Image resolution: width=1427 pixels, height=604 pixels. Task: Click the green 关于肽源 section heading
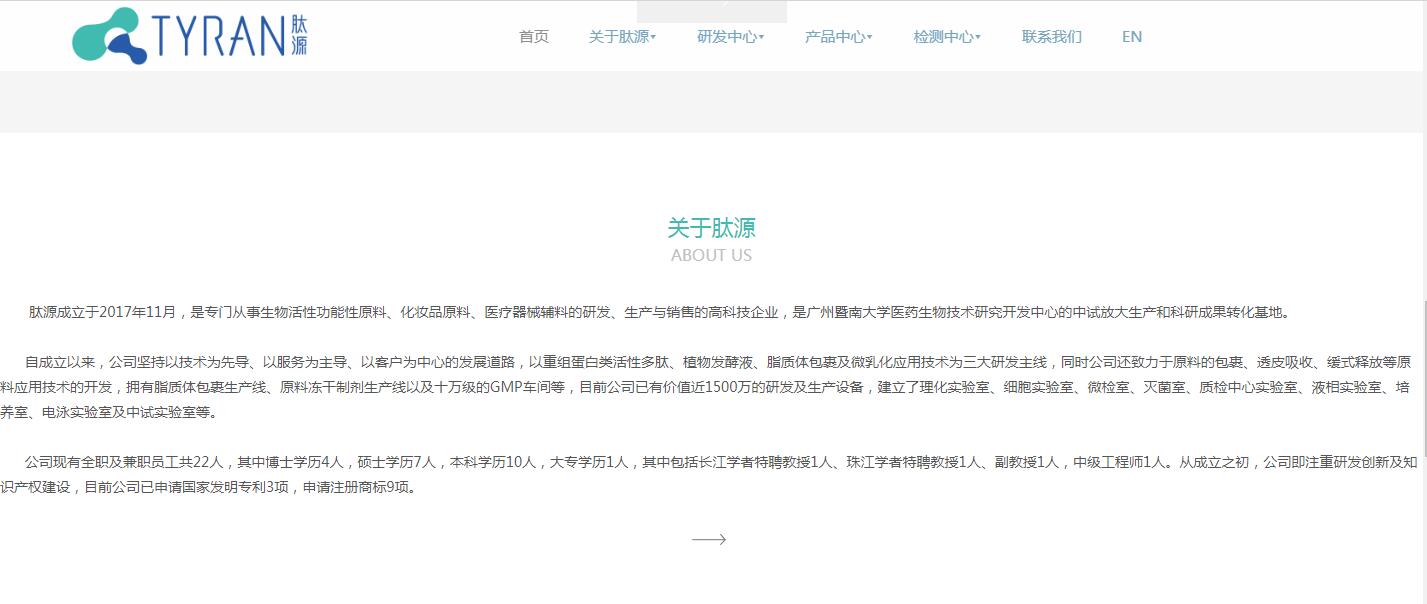coord(711,228)
